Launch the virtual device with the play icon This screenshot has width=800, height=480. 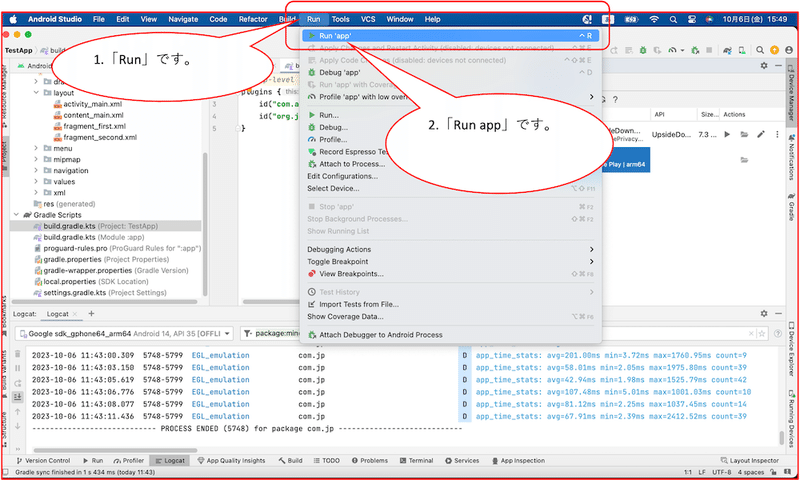point(727,135)
